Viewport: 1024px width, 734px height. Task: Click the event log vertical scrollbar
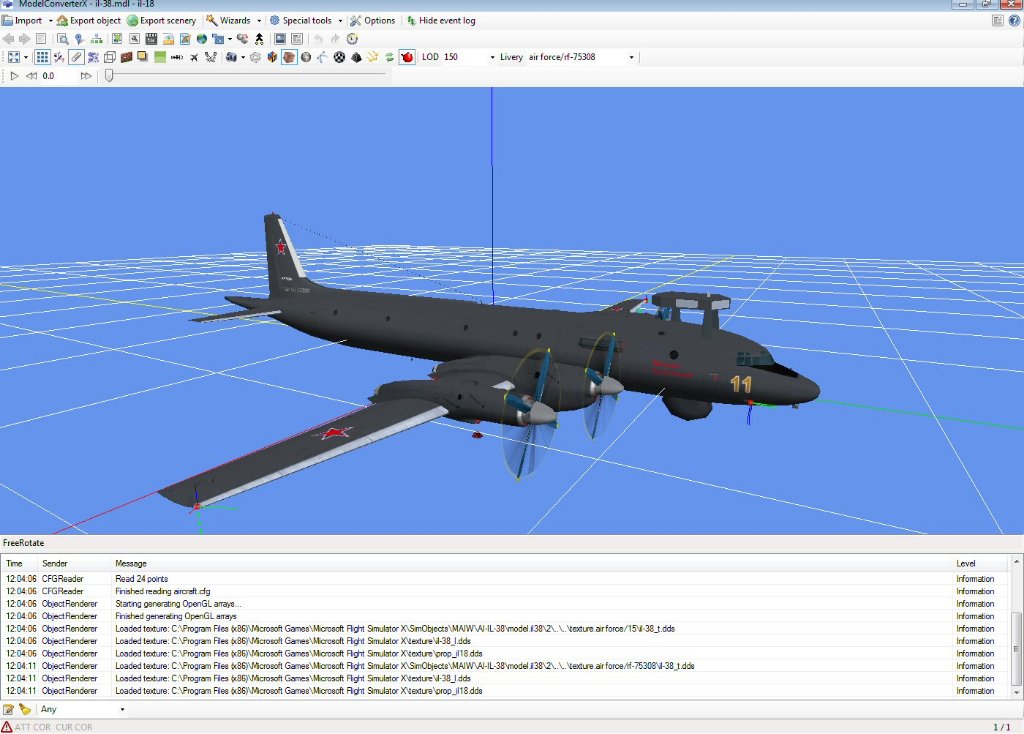point(1016,627)
